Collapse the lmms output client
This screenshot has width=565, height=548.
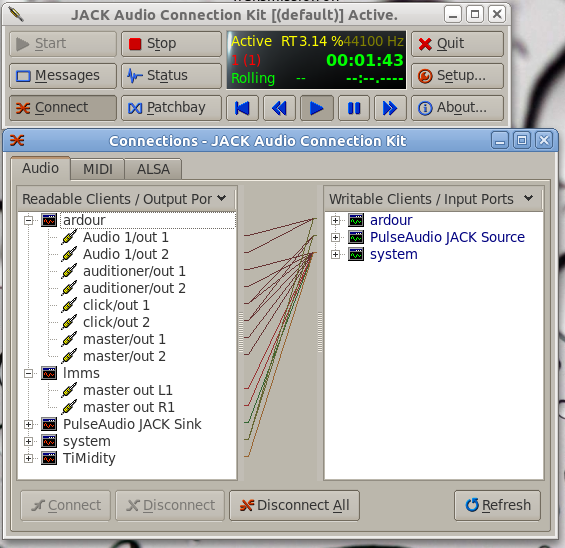click(x=28, y=374)
